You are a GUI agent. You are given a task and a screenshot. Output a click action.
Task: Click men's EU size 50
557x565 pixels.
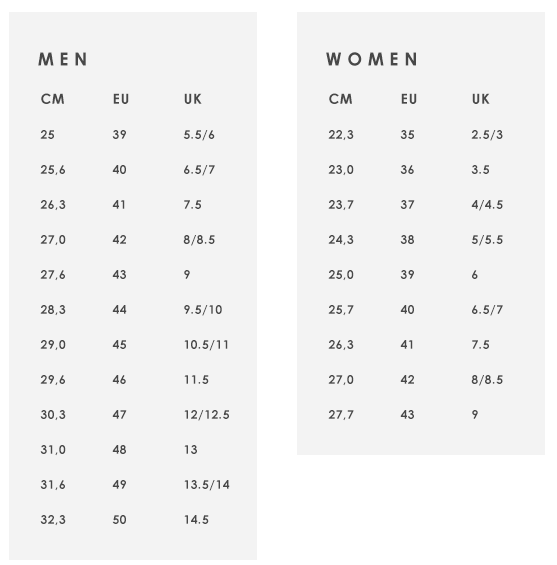click(x=119, y=520)
